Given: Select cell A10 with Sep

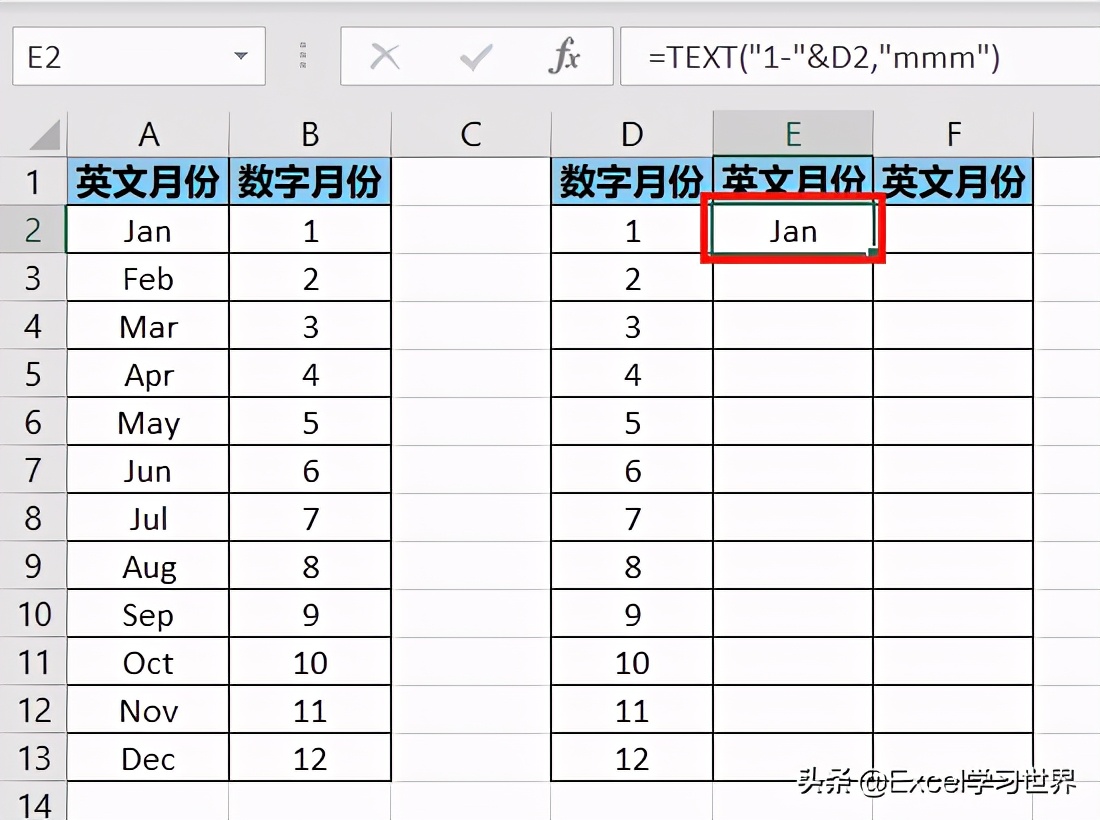Looking at the screenshot, I should [x=148, y=614].
